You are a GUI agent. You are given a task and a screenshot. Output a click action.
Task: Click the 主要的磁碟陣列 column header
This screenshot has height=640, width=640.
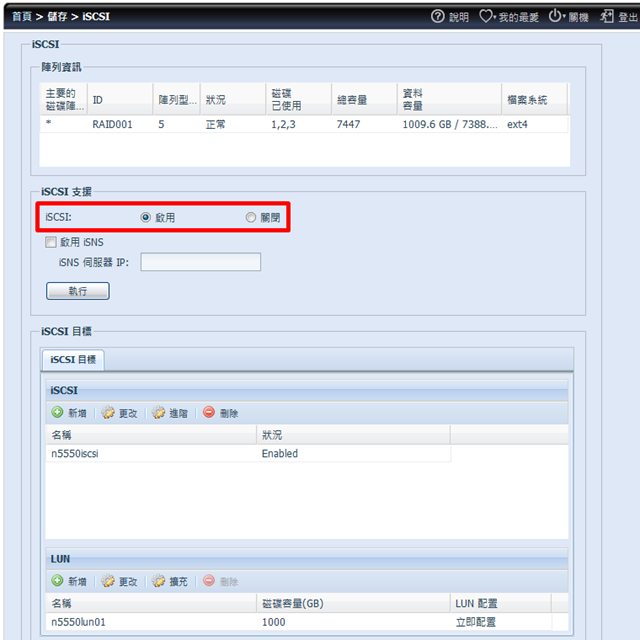[64, 99]
